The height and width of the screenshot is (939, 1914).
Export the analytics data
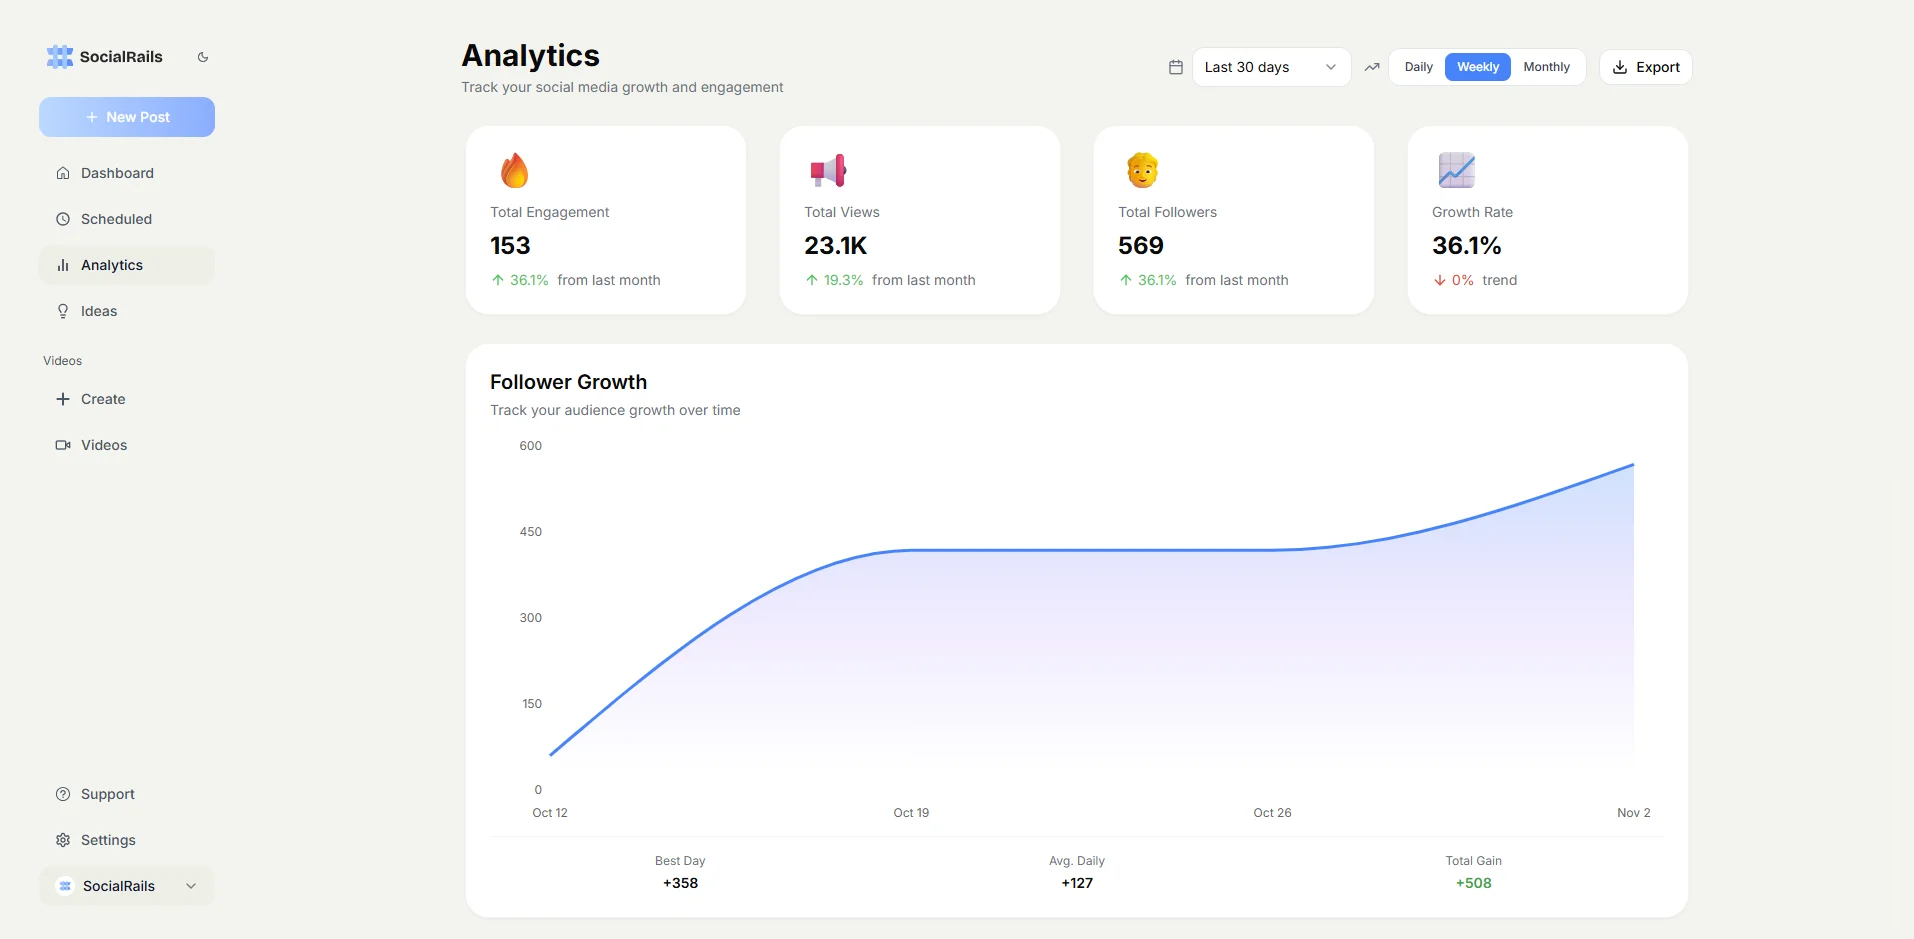click(1645, 67)
